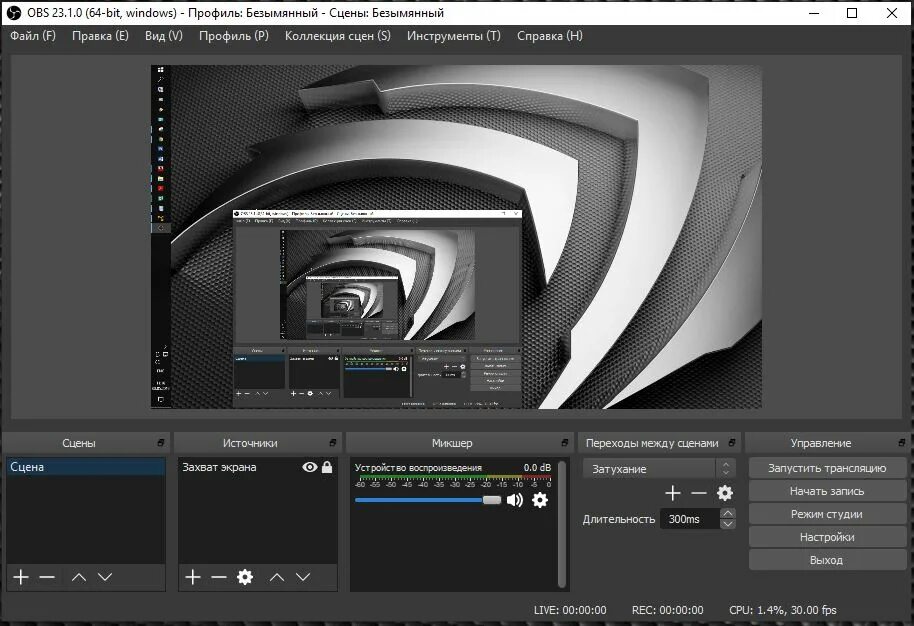Enable Режим студии

click(827, 514)
